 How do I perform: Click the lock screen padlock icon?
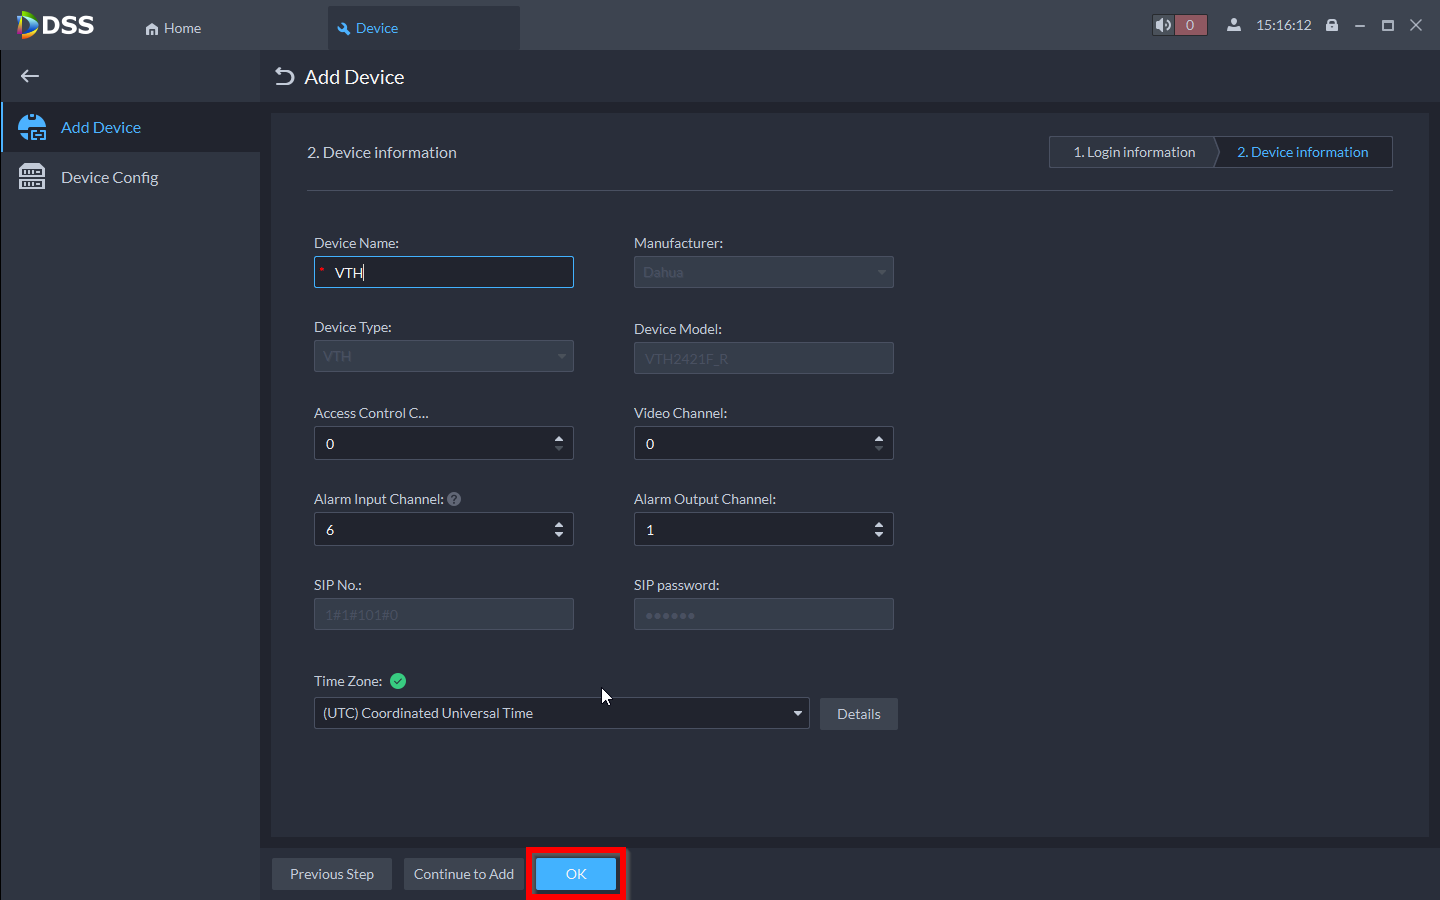[1332, 26]
